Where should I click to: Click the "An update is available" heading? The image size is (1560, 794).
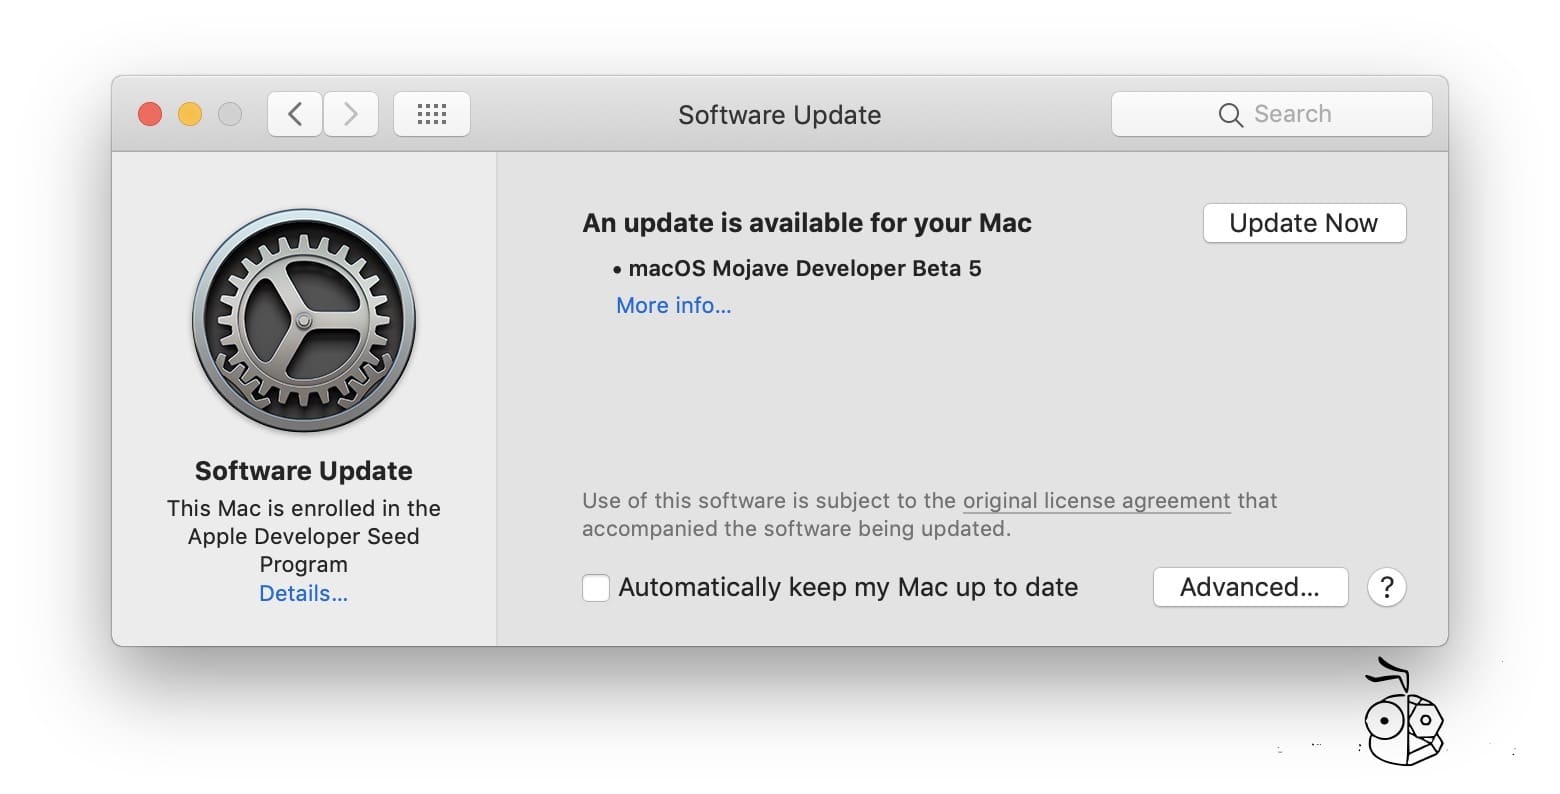point(806,223)
